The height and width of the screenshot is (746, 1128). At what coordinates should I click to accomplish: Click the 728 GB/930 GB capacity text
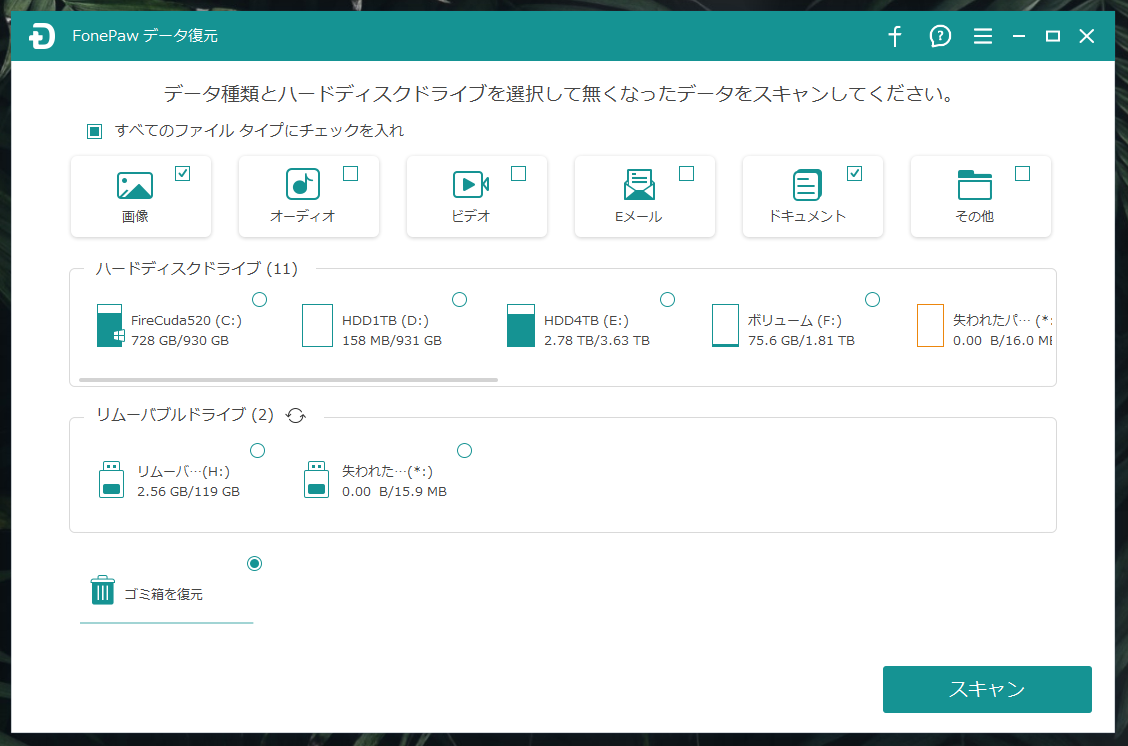(x=180, y=340)
